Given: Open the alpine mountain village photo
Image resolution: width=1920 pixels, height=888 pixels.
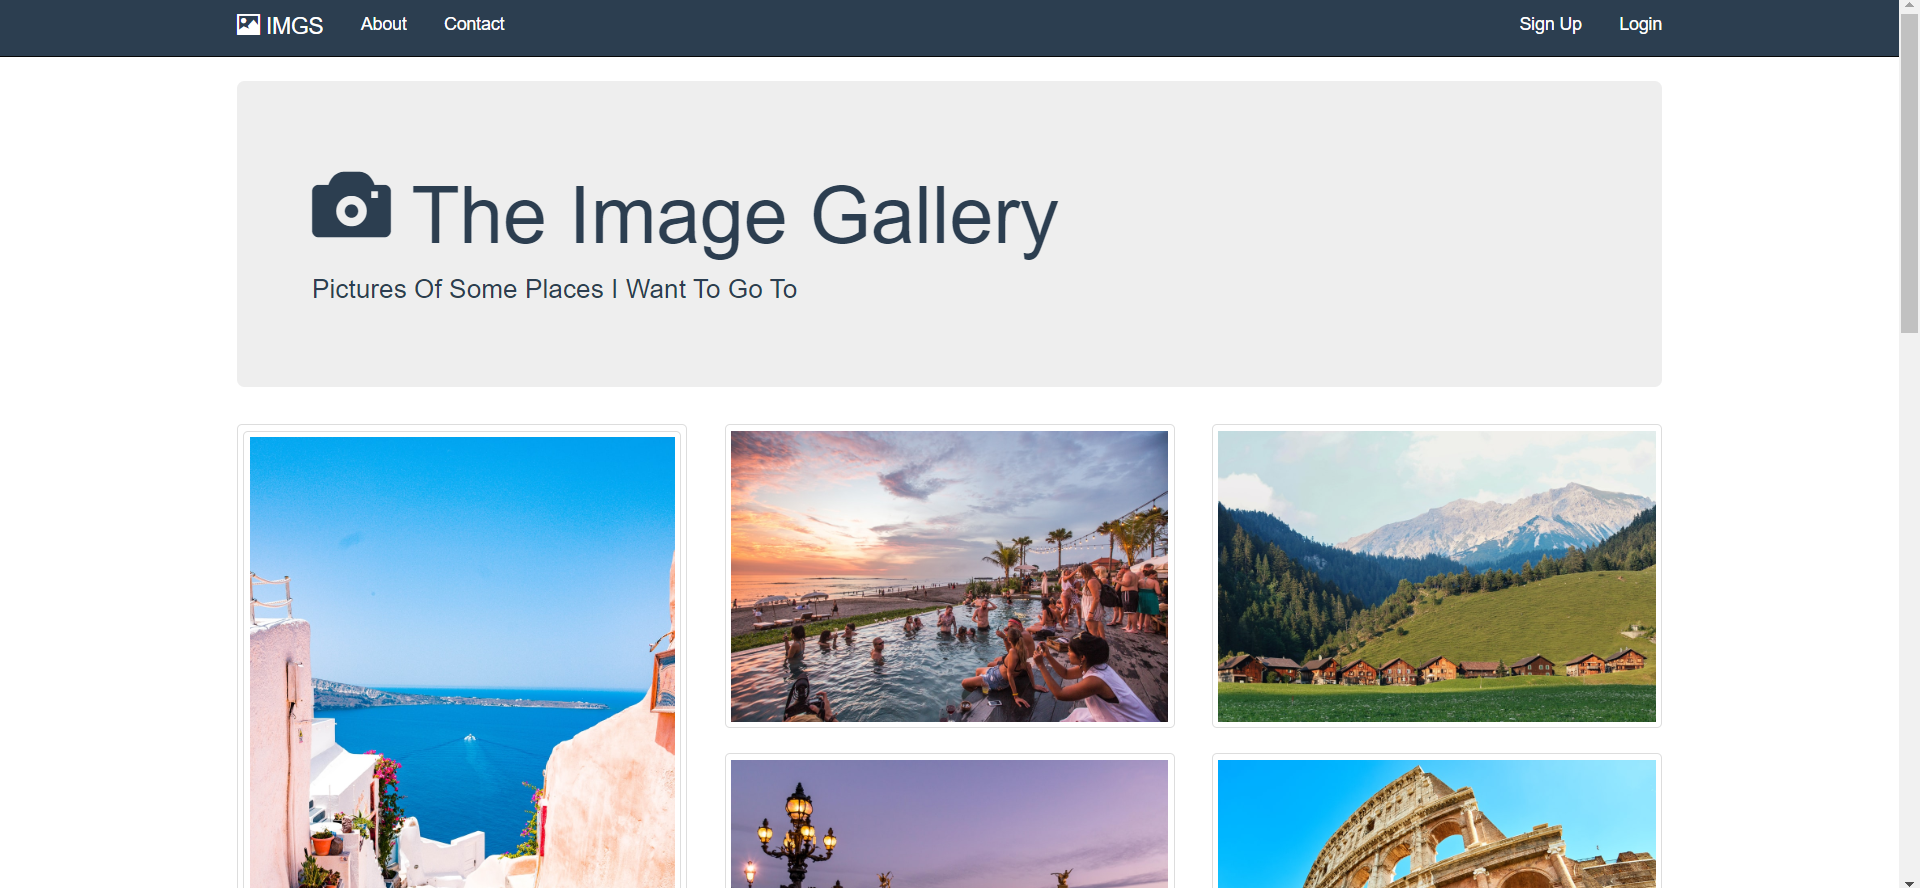Looking at the screenshot, I should coord(1436,576).
